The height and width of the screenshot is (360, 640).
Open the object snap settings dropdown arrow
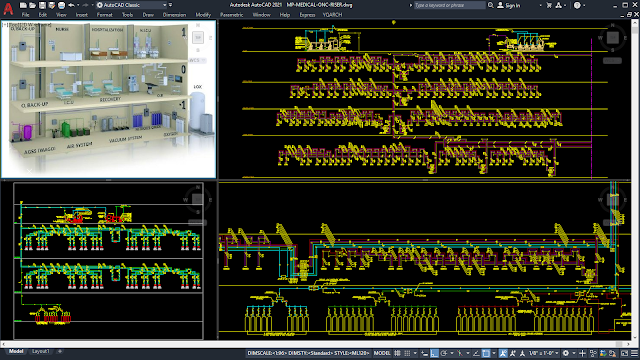coord(494,353)
